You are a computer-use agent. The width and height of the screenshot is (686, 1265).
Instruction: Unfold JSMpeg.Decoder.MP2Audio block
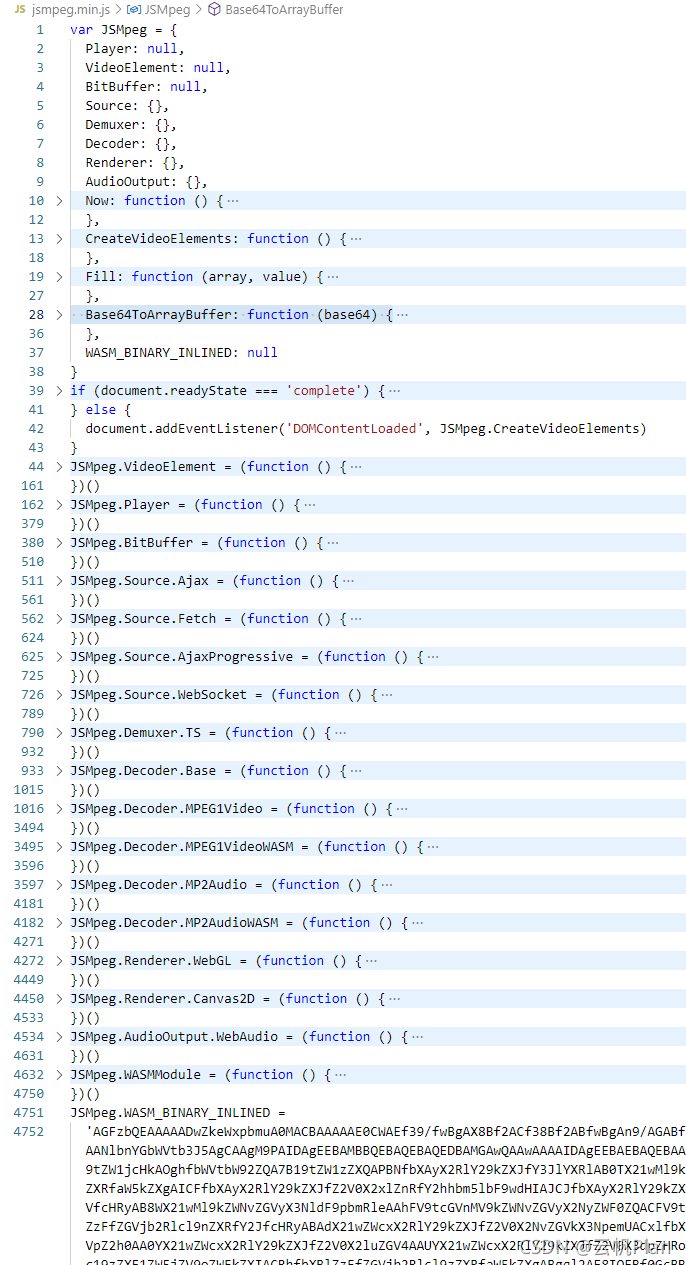point(59,885)
